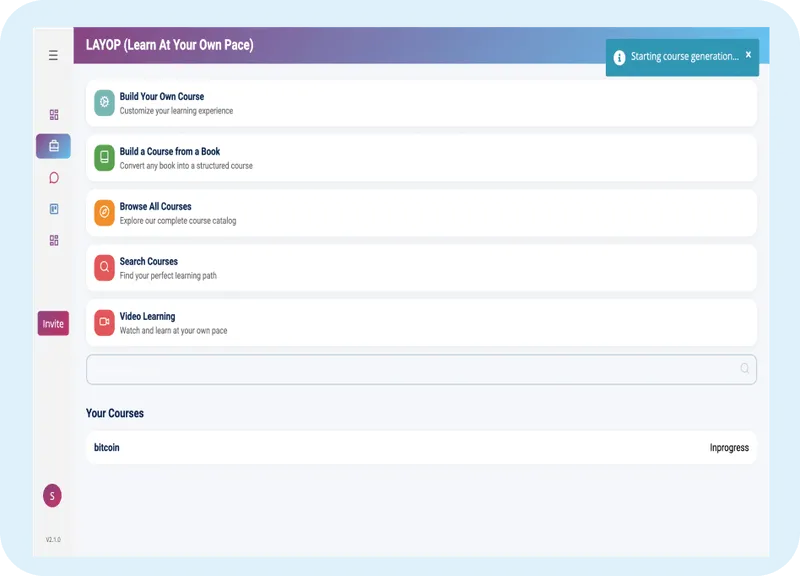Open the bitcoin course under Your Courses
This screenshot has height=576, width=800.
pyautogui.click(x=107, y=447)
